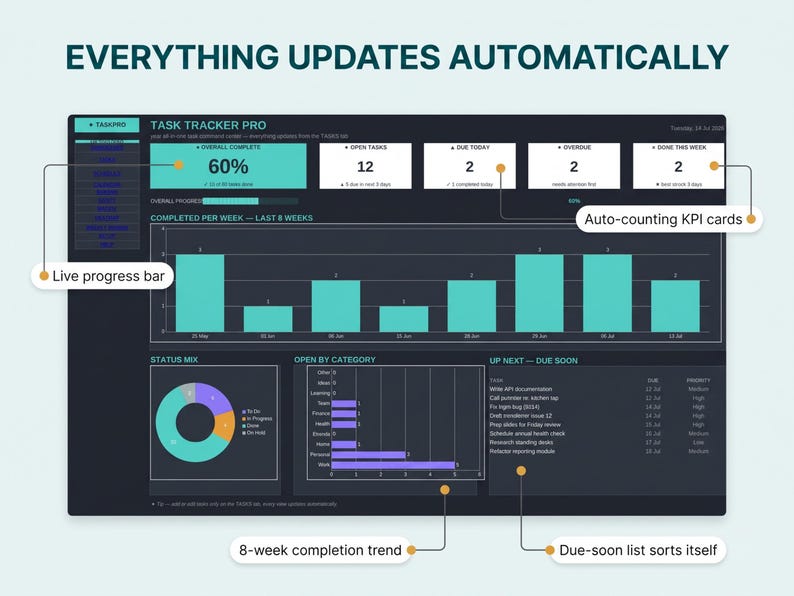
Task: Click the overall progress bar
Action: (251, 201)
